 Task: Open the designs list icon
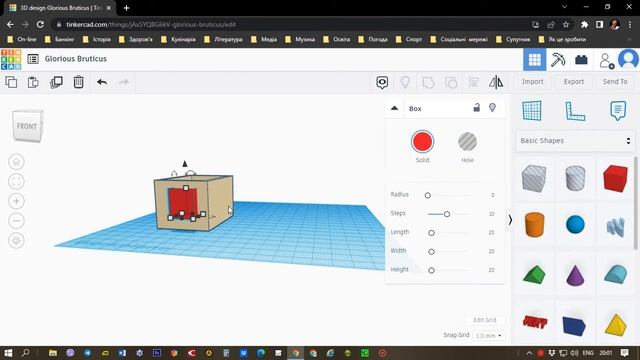coord(33,59)
